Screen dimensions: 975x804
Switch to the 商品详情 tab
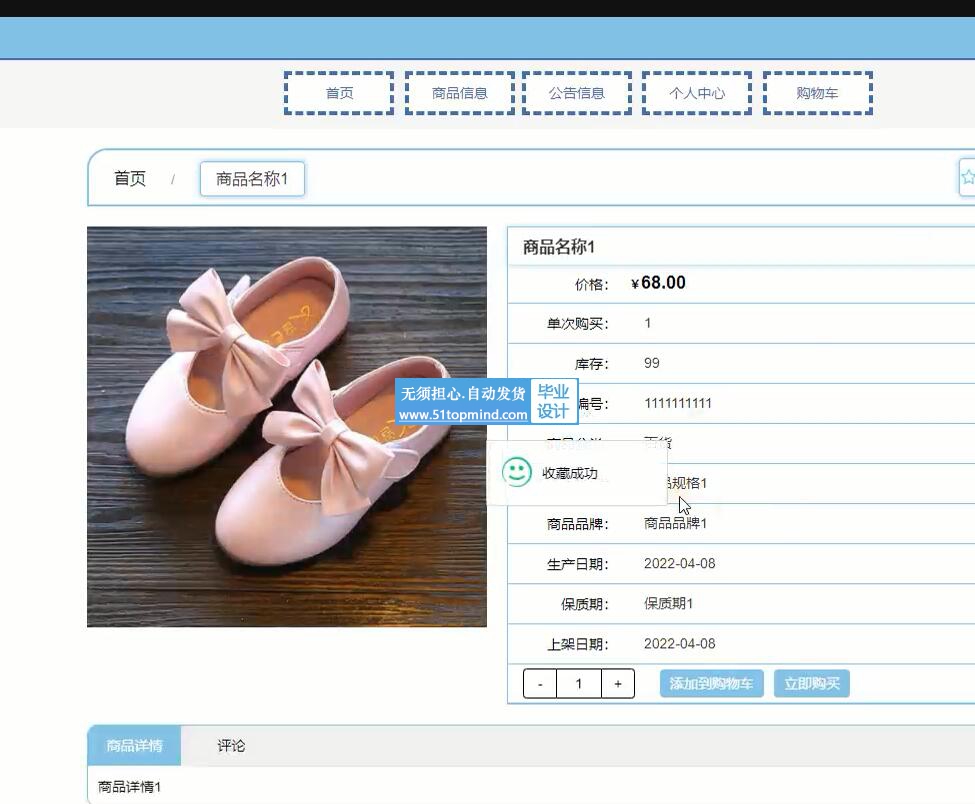pyautogui.click(x=134, y=746)
